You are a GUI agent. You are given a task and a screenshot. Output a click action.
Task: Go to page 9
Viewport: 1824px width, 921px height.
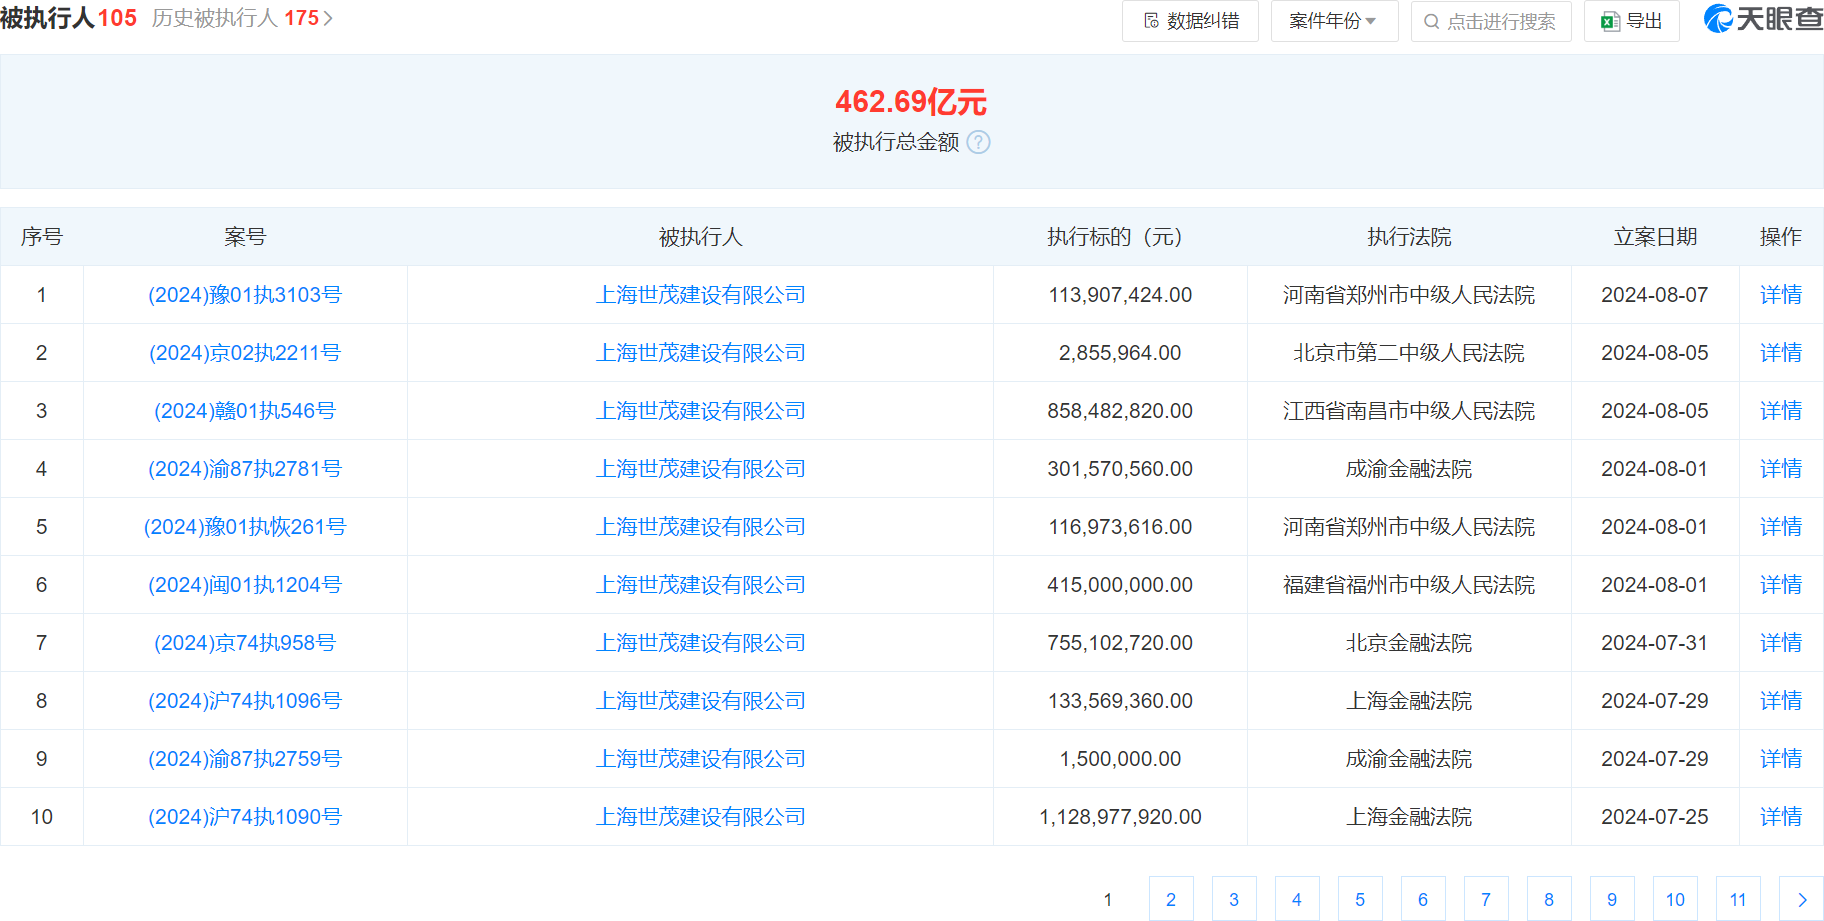coord(1612,899)
